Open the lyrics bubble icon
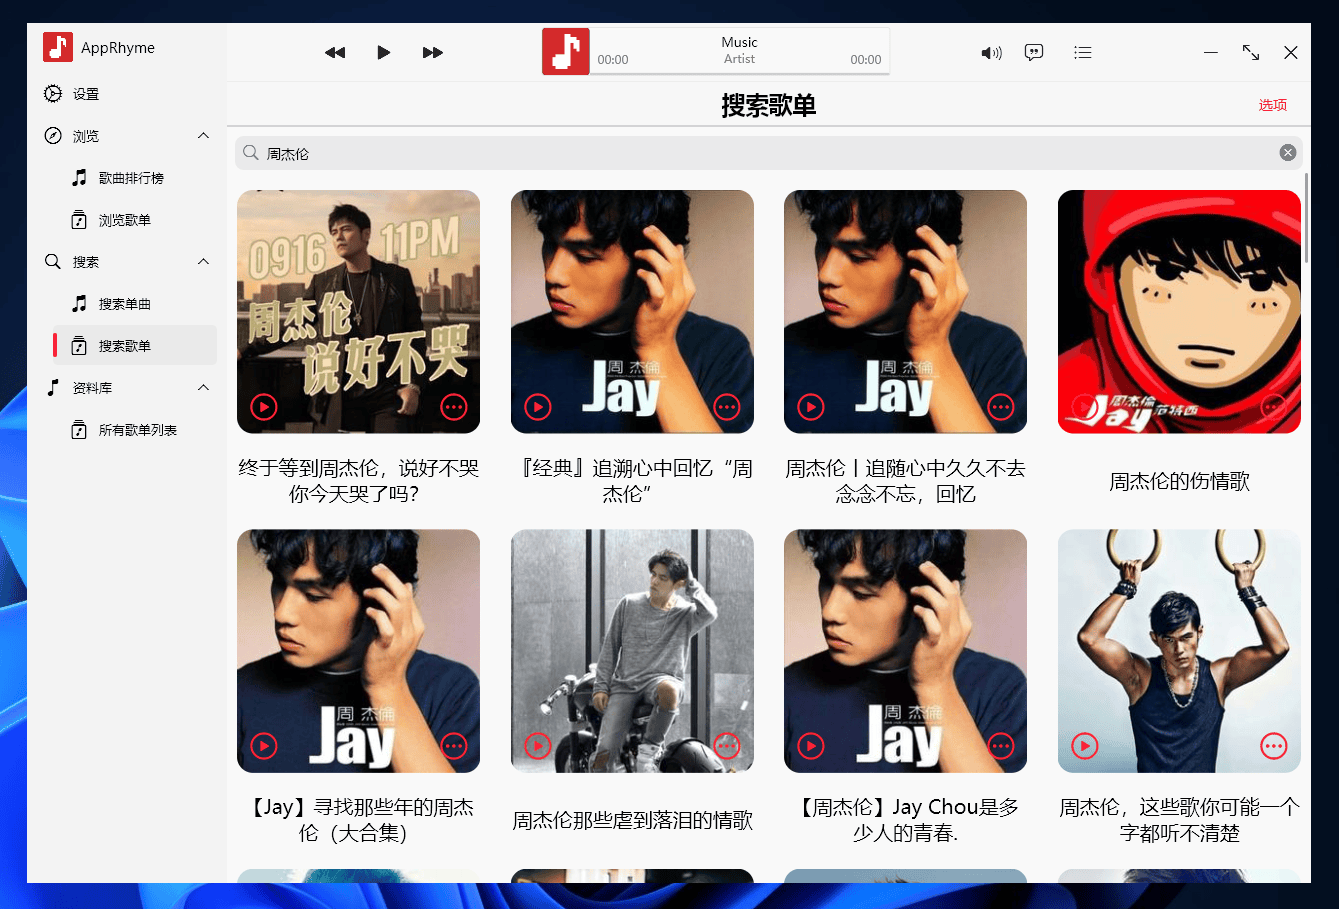This screenshot has height=909, width=1339. click(x=1034, y=52)
